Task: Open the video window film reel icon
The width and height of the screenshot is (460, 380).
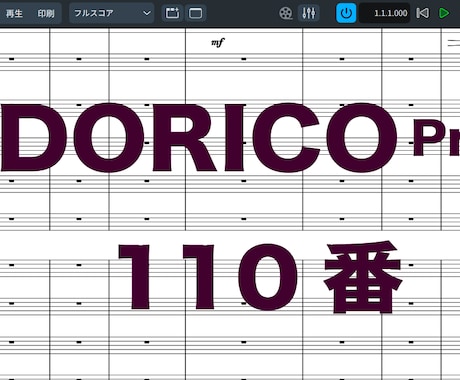Action: 286,13
